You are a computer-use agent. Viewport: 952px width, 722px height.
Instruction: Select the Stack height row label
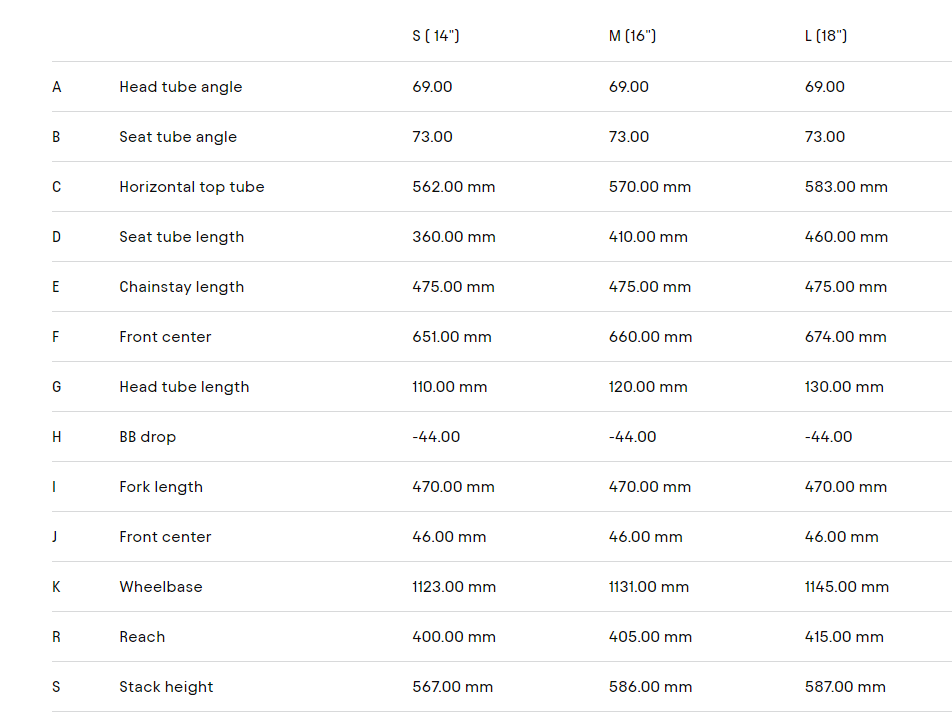click(x=166, y=687)
